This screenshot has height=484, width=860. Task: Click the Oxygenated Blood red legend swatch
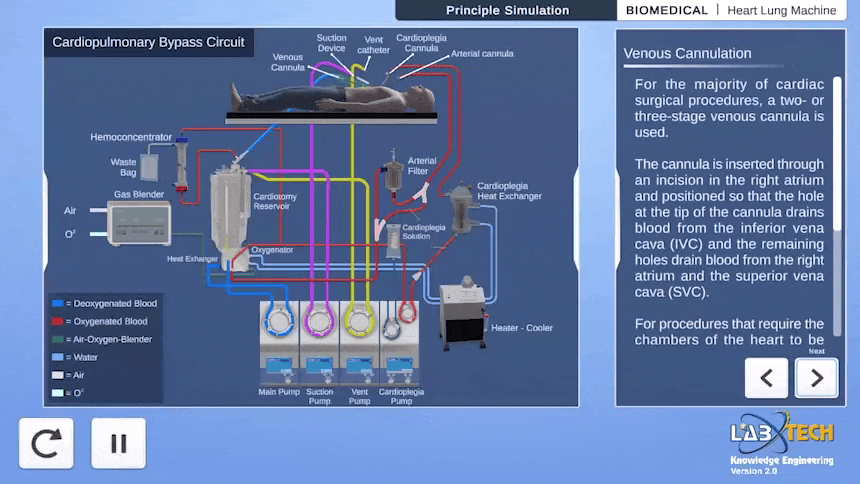(x=58, y=322)
